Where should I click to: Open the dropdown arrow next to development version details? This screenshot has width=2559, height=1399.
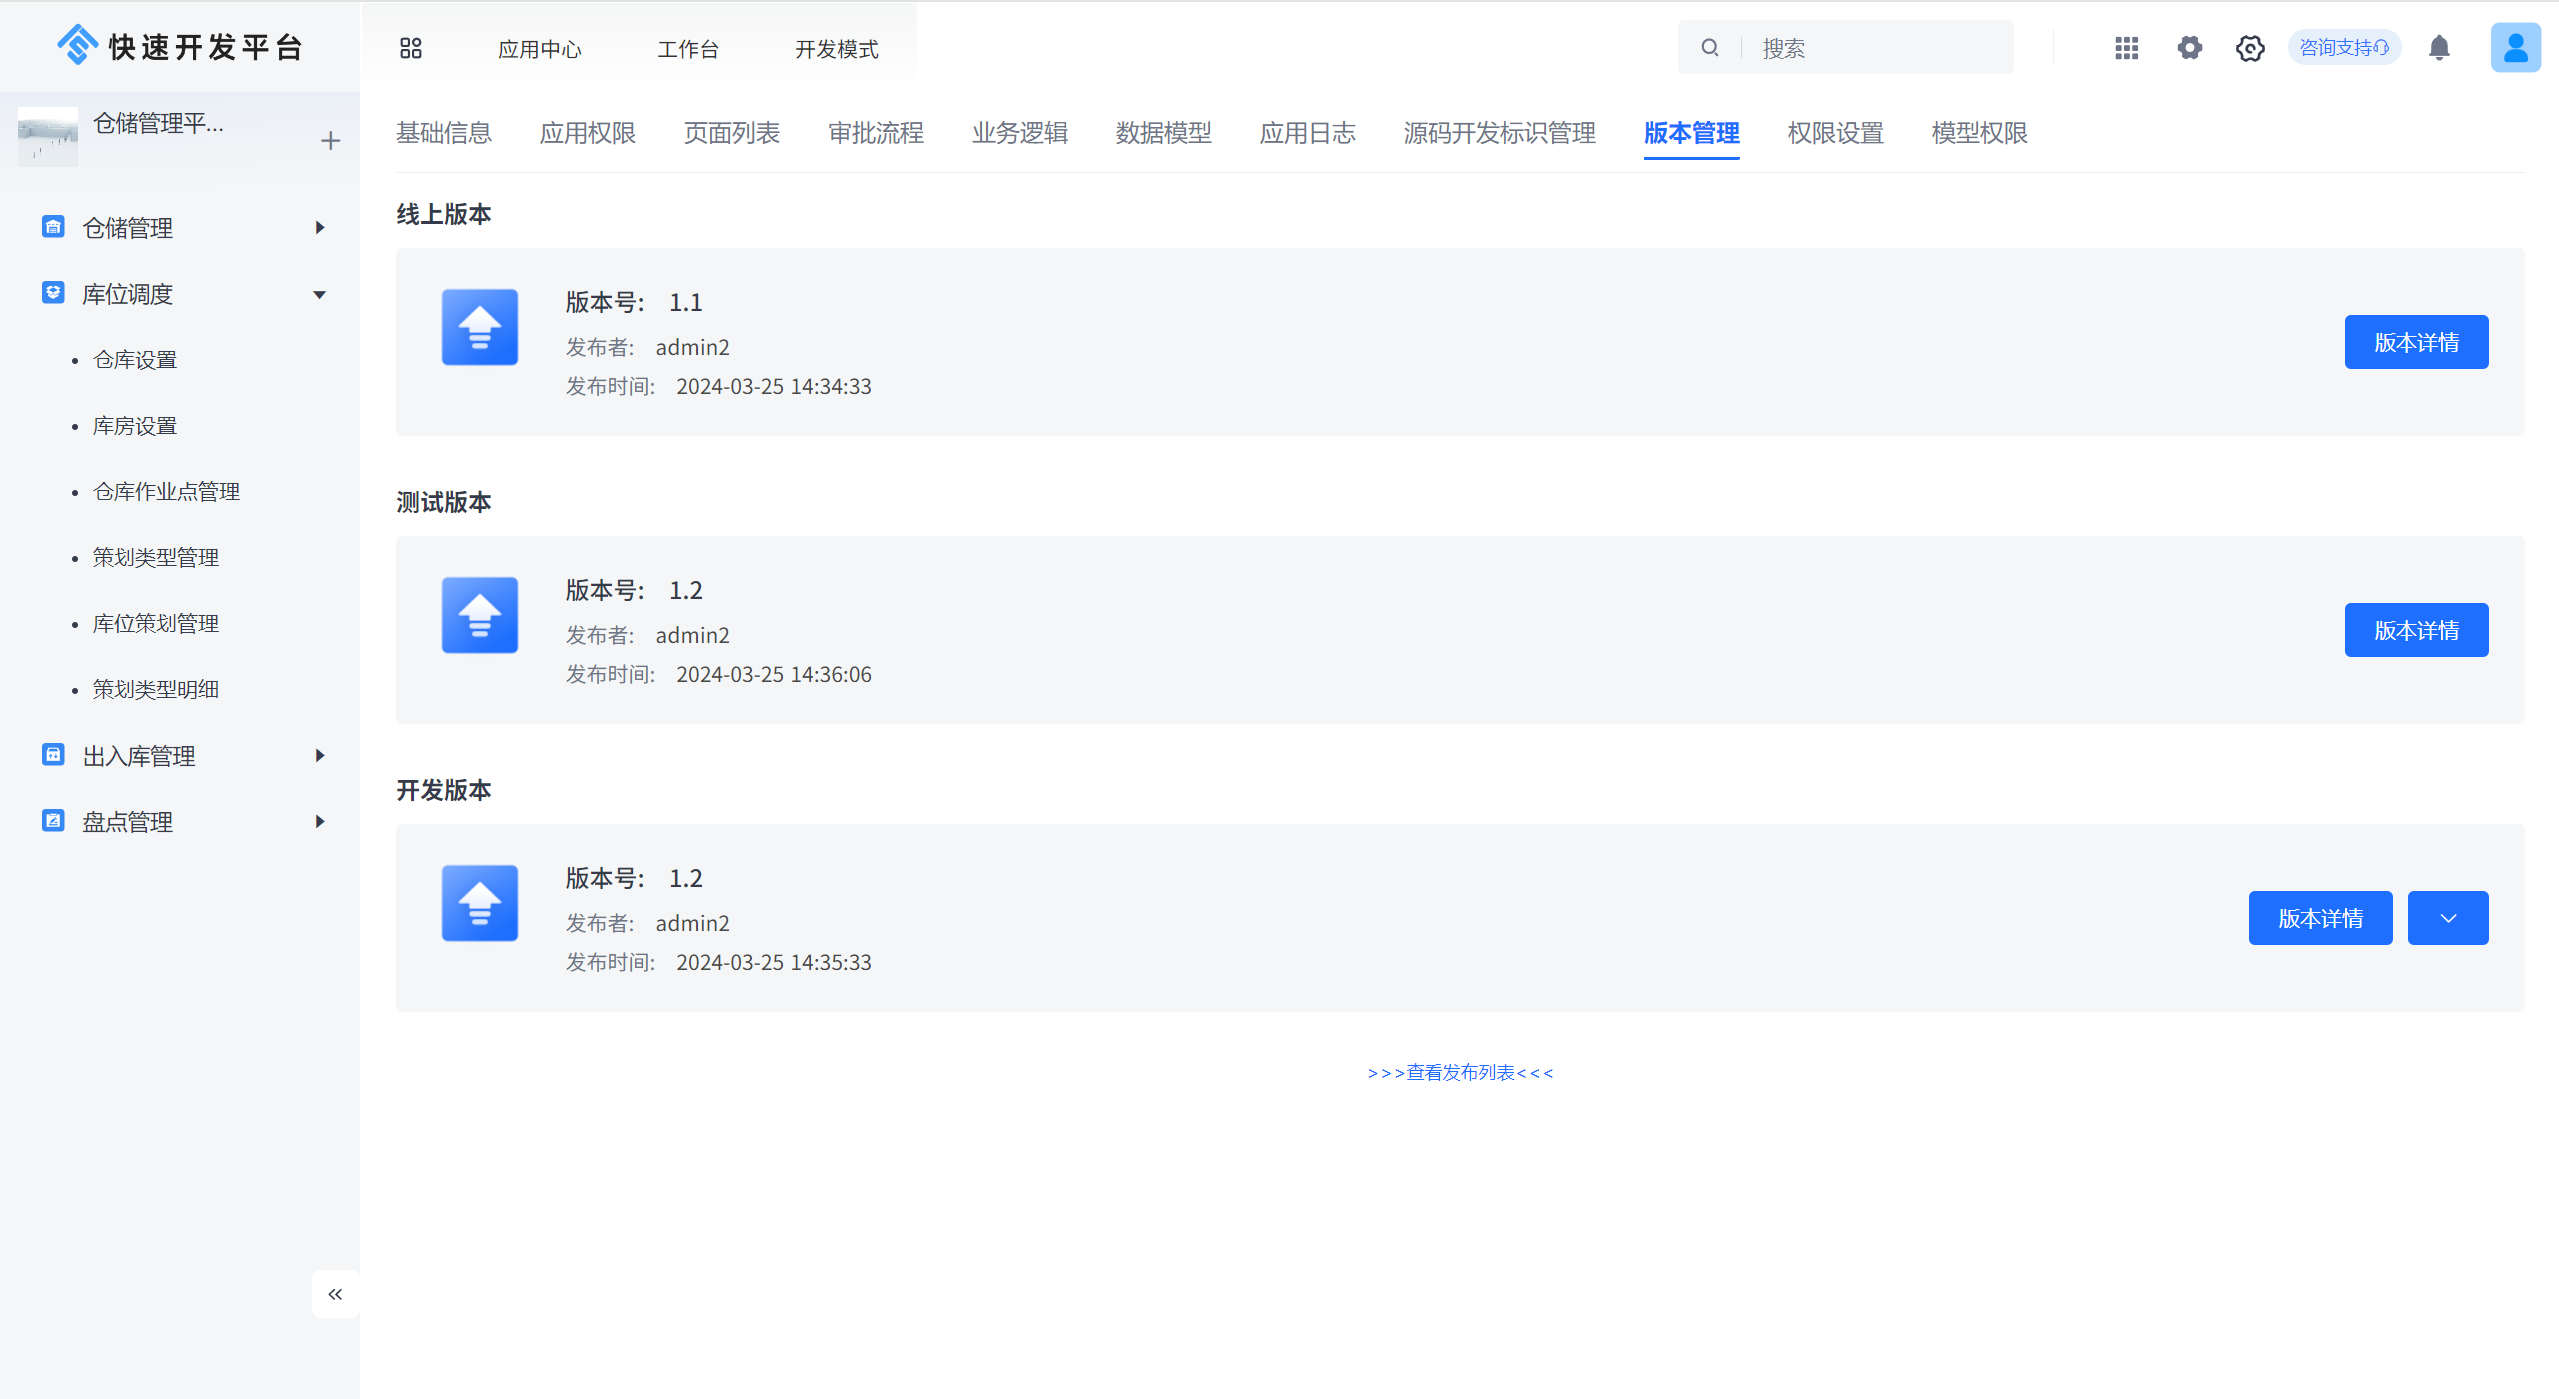tap(2447, 918)
